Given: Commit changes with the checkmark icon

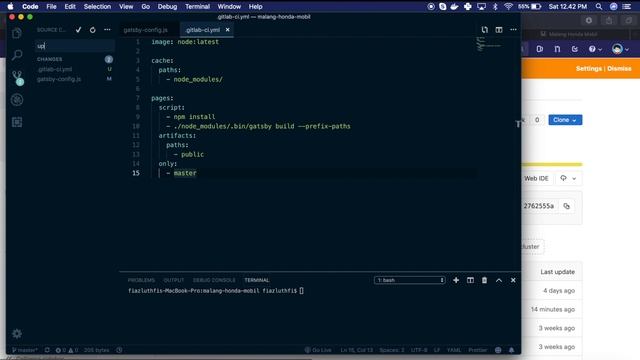Looking at the screenshot, I should (x=78, y=30).
